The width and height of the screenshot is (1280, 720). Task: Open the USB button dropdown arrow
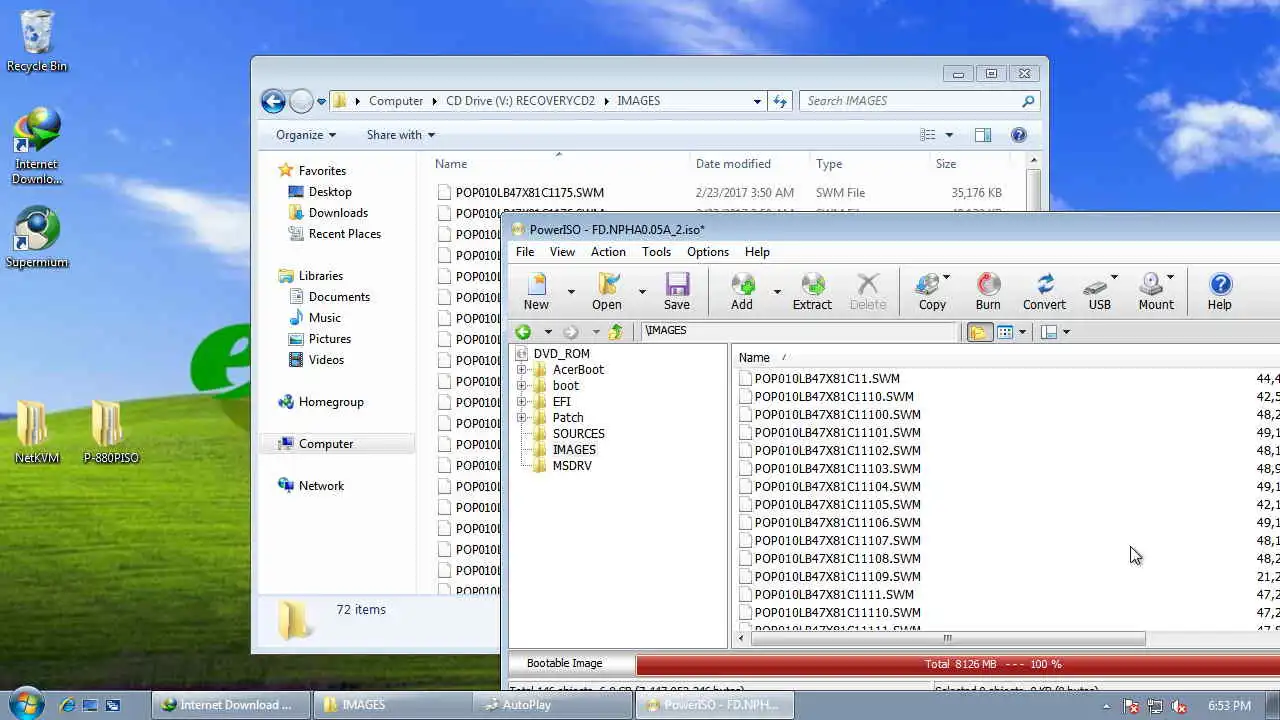1114,278
